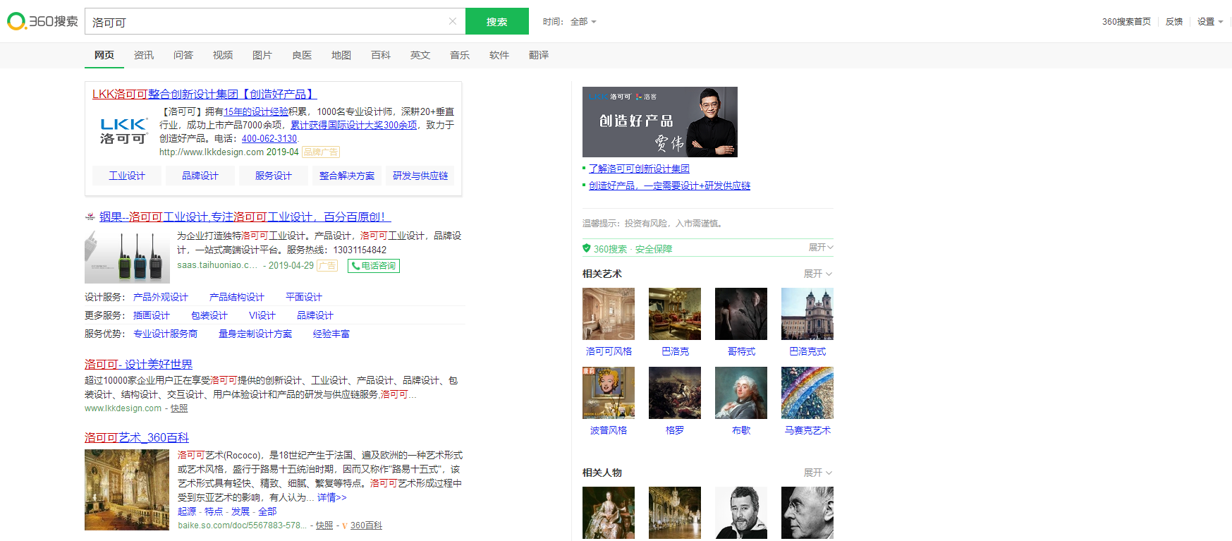1232x541 pixels.
Task: Open the VI设计 link
Action: pyautogui.click(x=262, y=316)
